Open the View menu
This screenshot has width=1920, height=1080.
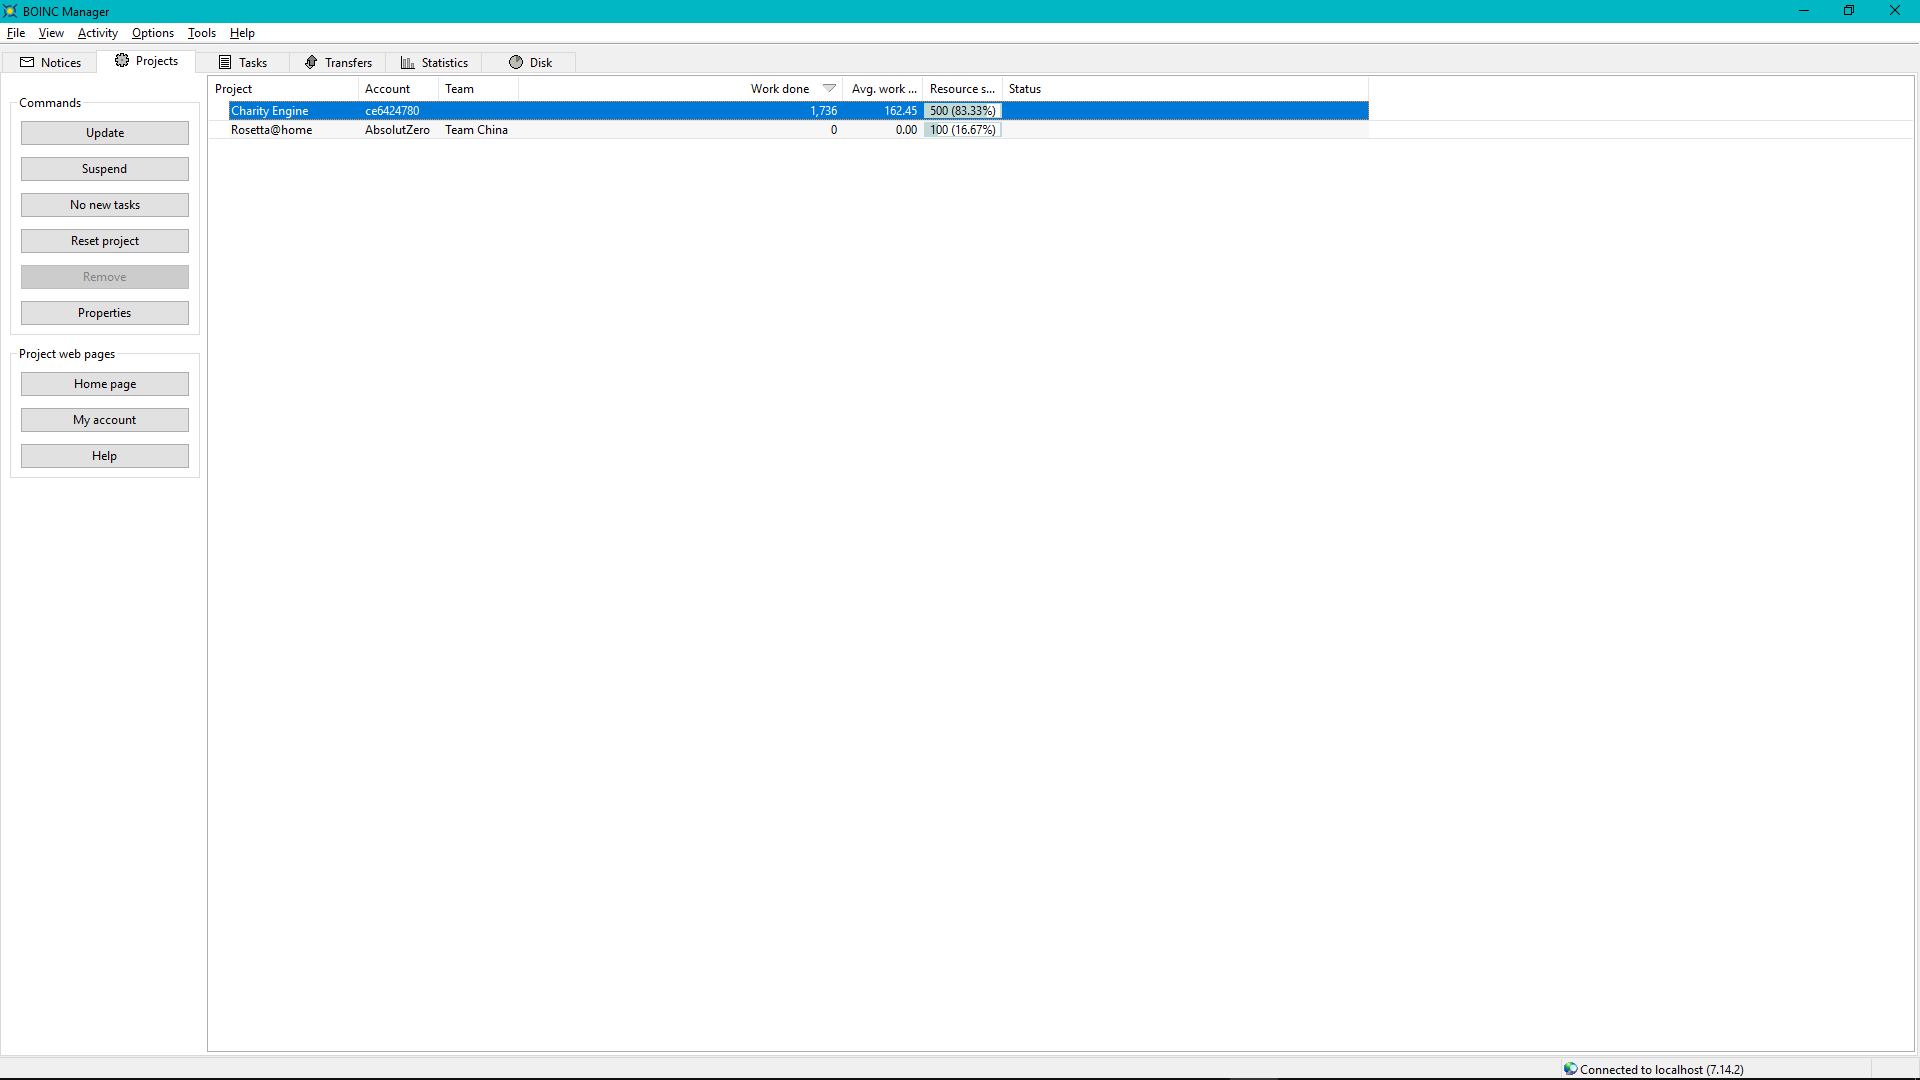[x=51, y=33]
